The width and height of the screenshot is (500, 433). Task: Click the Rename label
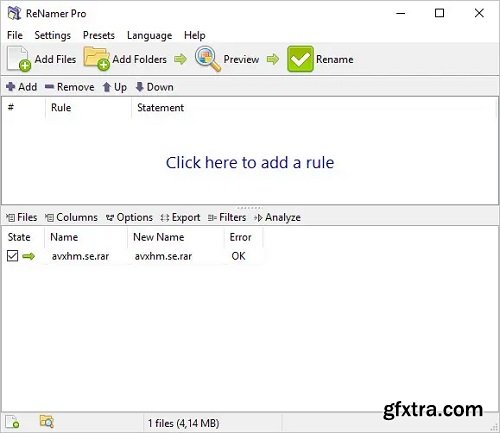(335, 59)
